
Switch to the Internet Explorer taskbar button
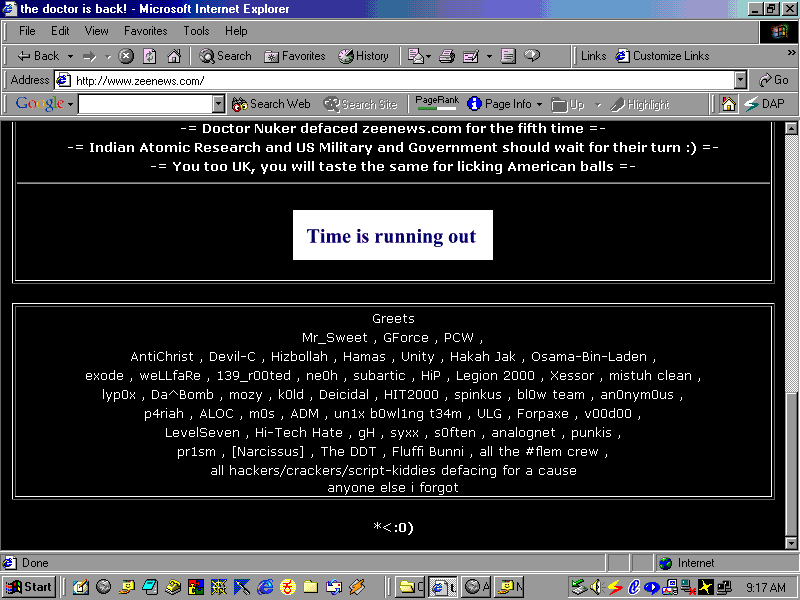443,587
